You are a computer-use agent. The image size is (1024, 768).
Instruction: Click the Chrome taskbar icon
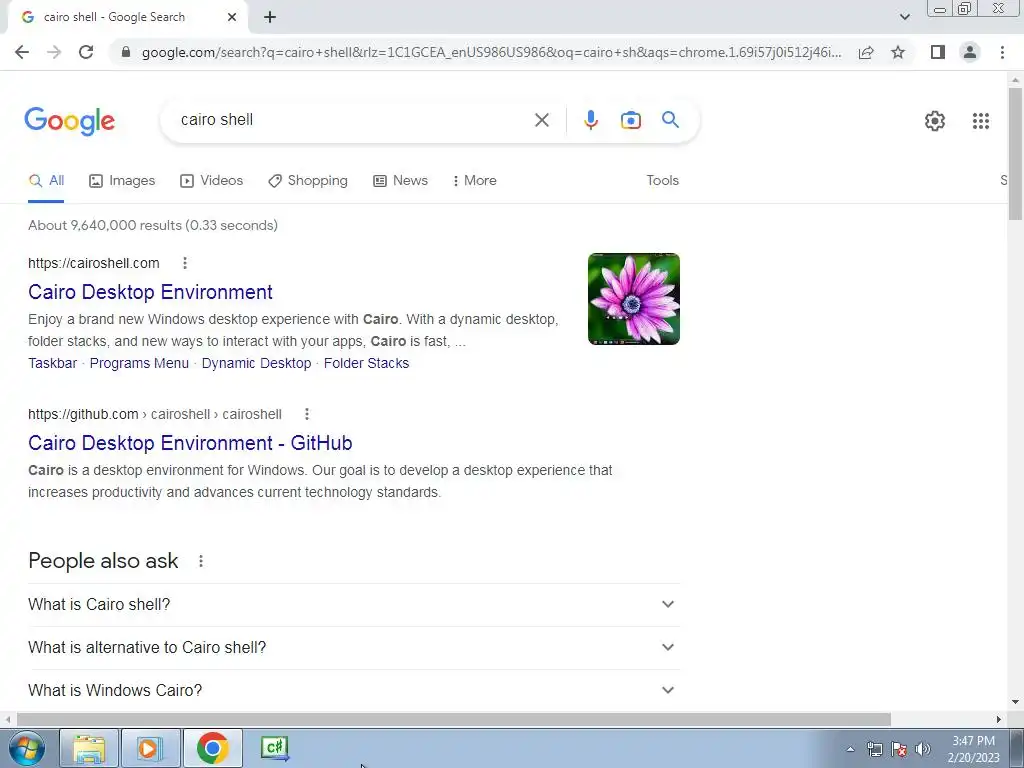point(212,748)
